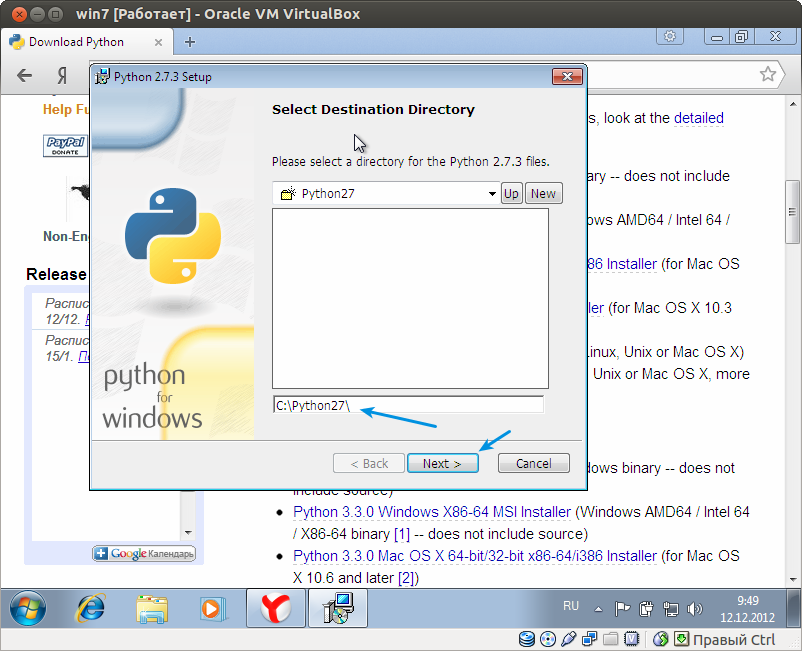This screenshot has width=802, height=651.
Task: Switch to Yandex browser in taskbar
Action: tap(276, 608)
